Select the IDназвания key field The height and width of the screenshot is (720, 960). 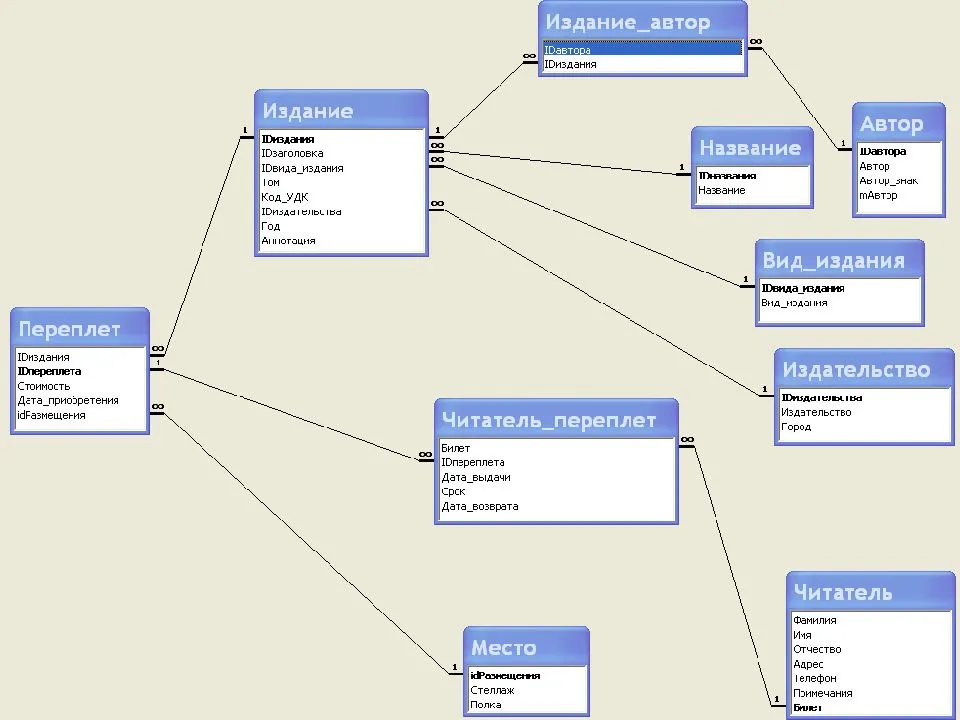click(752, 176)
